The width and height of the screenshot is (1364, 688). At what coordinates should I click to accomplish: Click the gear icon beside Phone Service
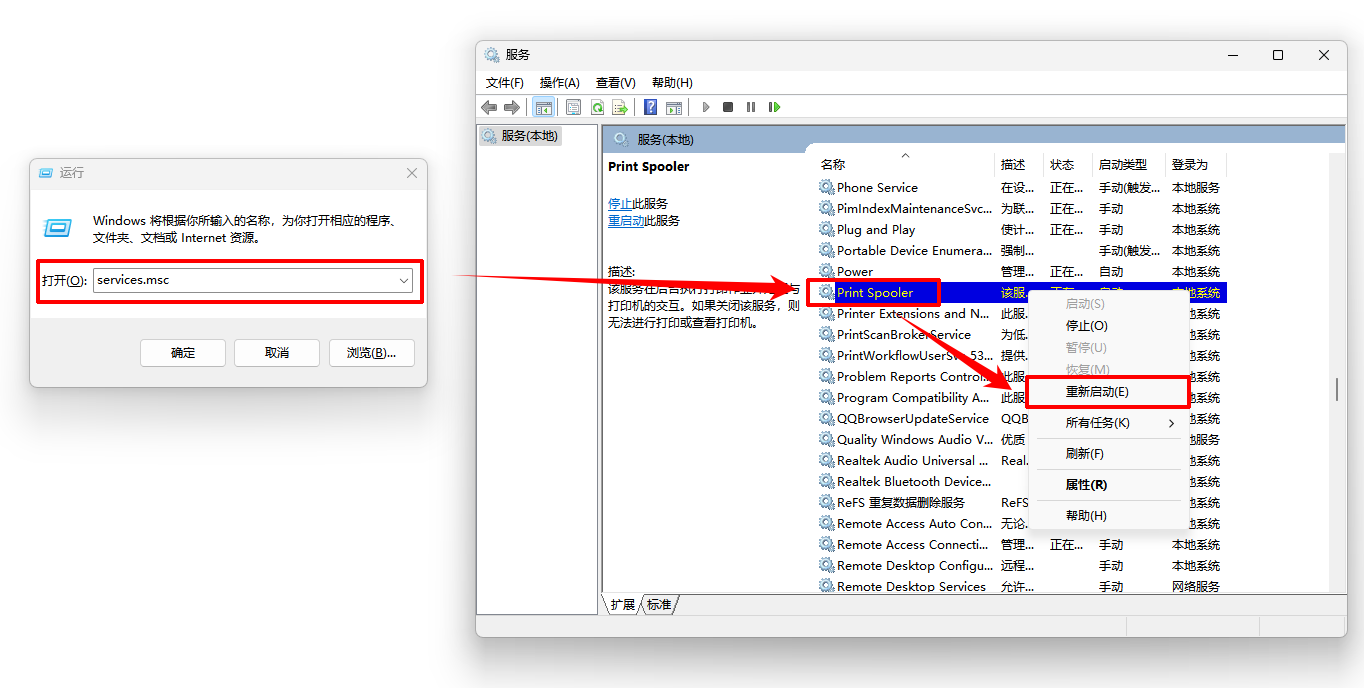click(x=826, y=187)
